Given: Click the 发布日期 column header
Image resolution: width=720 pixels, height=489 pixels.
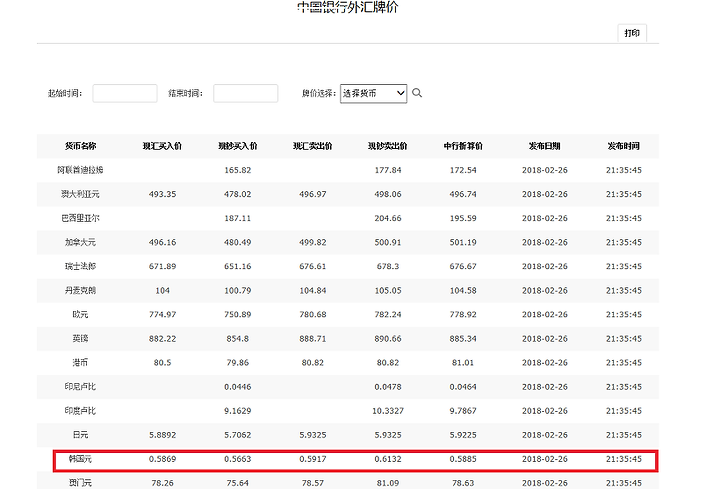Looking at the screenshot, I should coord(545,146).
